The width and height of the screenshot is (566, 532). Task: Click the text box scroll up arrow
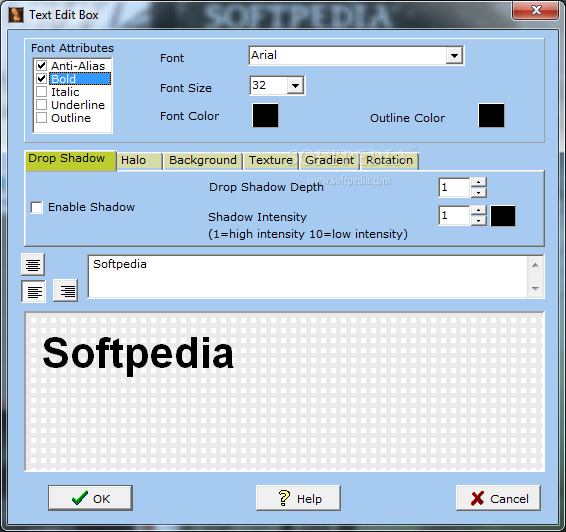(535, 265)
